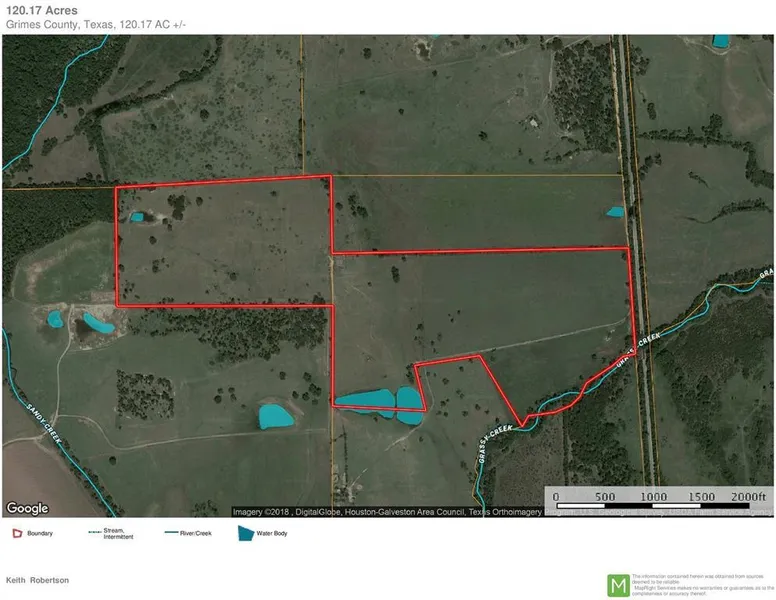Screen dimensions: 776x600
Task: Click the 2000ft label on scale bar
Action: (x=748, y=496)
